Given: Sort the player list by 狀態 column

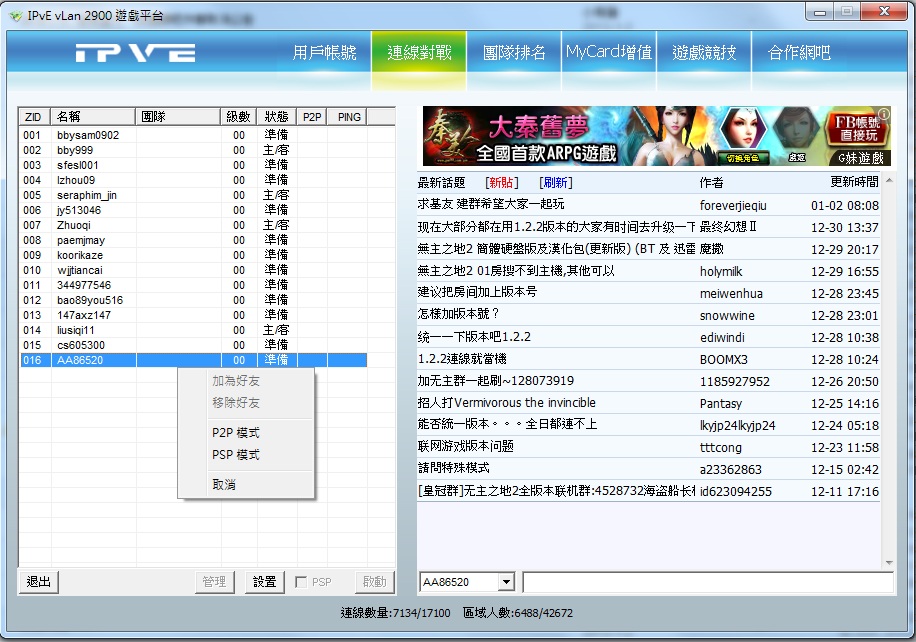Looking at the screenshot, I should 275,117.
